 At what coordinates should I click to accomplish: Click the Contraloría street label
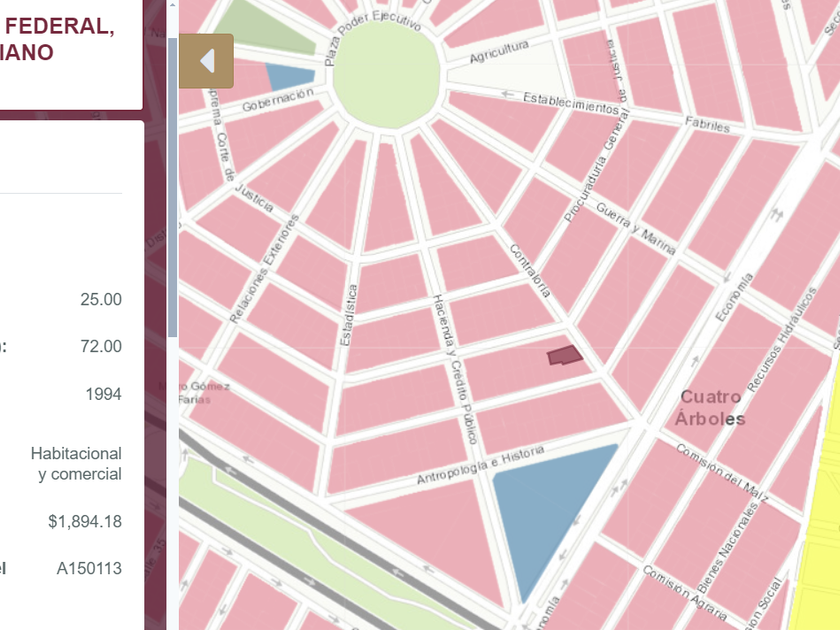[x=530, y=271]
